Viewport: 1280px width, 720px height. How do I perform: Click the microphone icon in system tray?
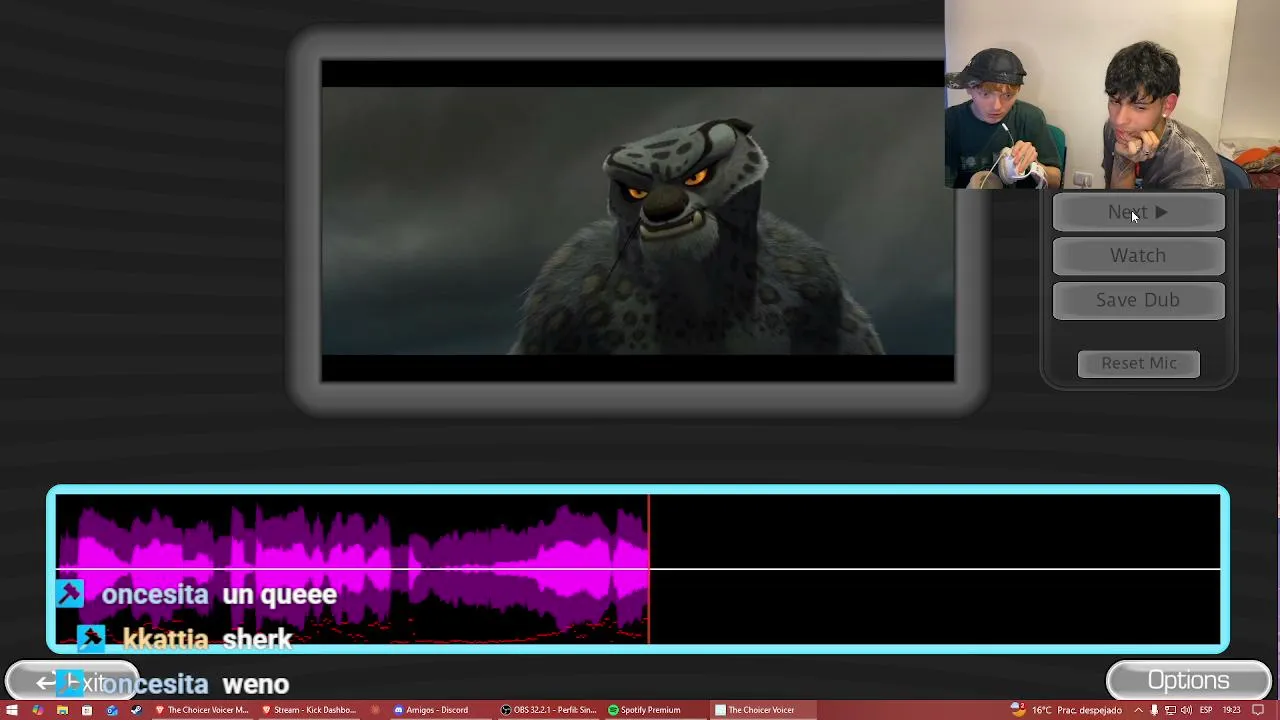point(1154,710)
